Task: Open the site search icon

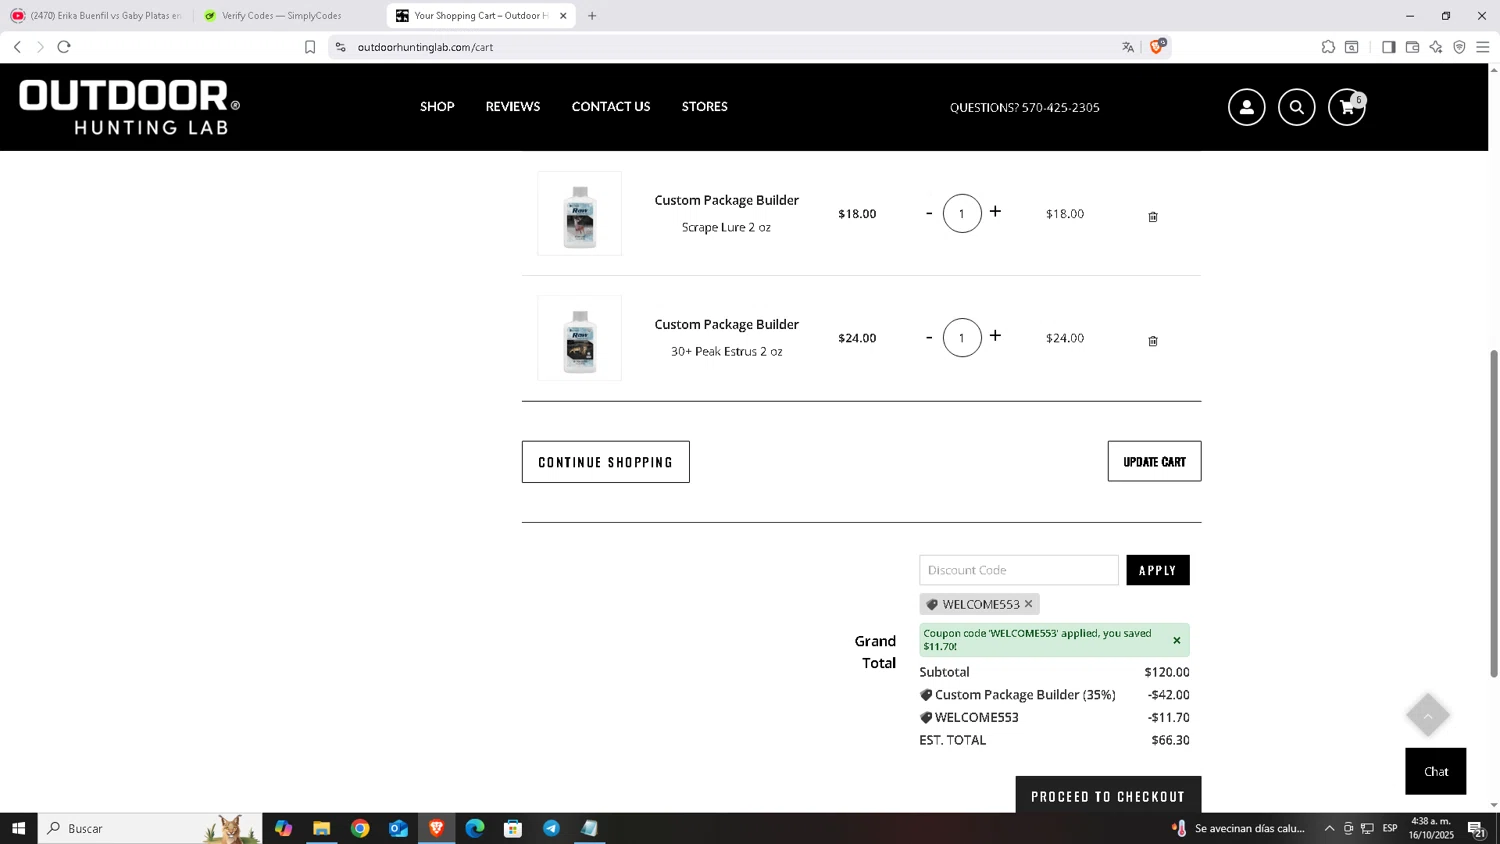Action: click(x=1296, y=107)
